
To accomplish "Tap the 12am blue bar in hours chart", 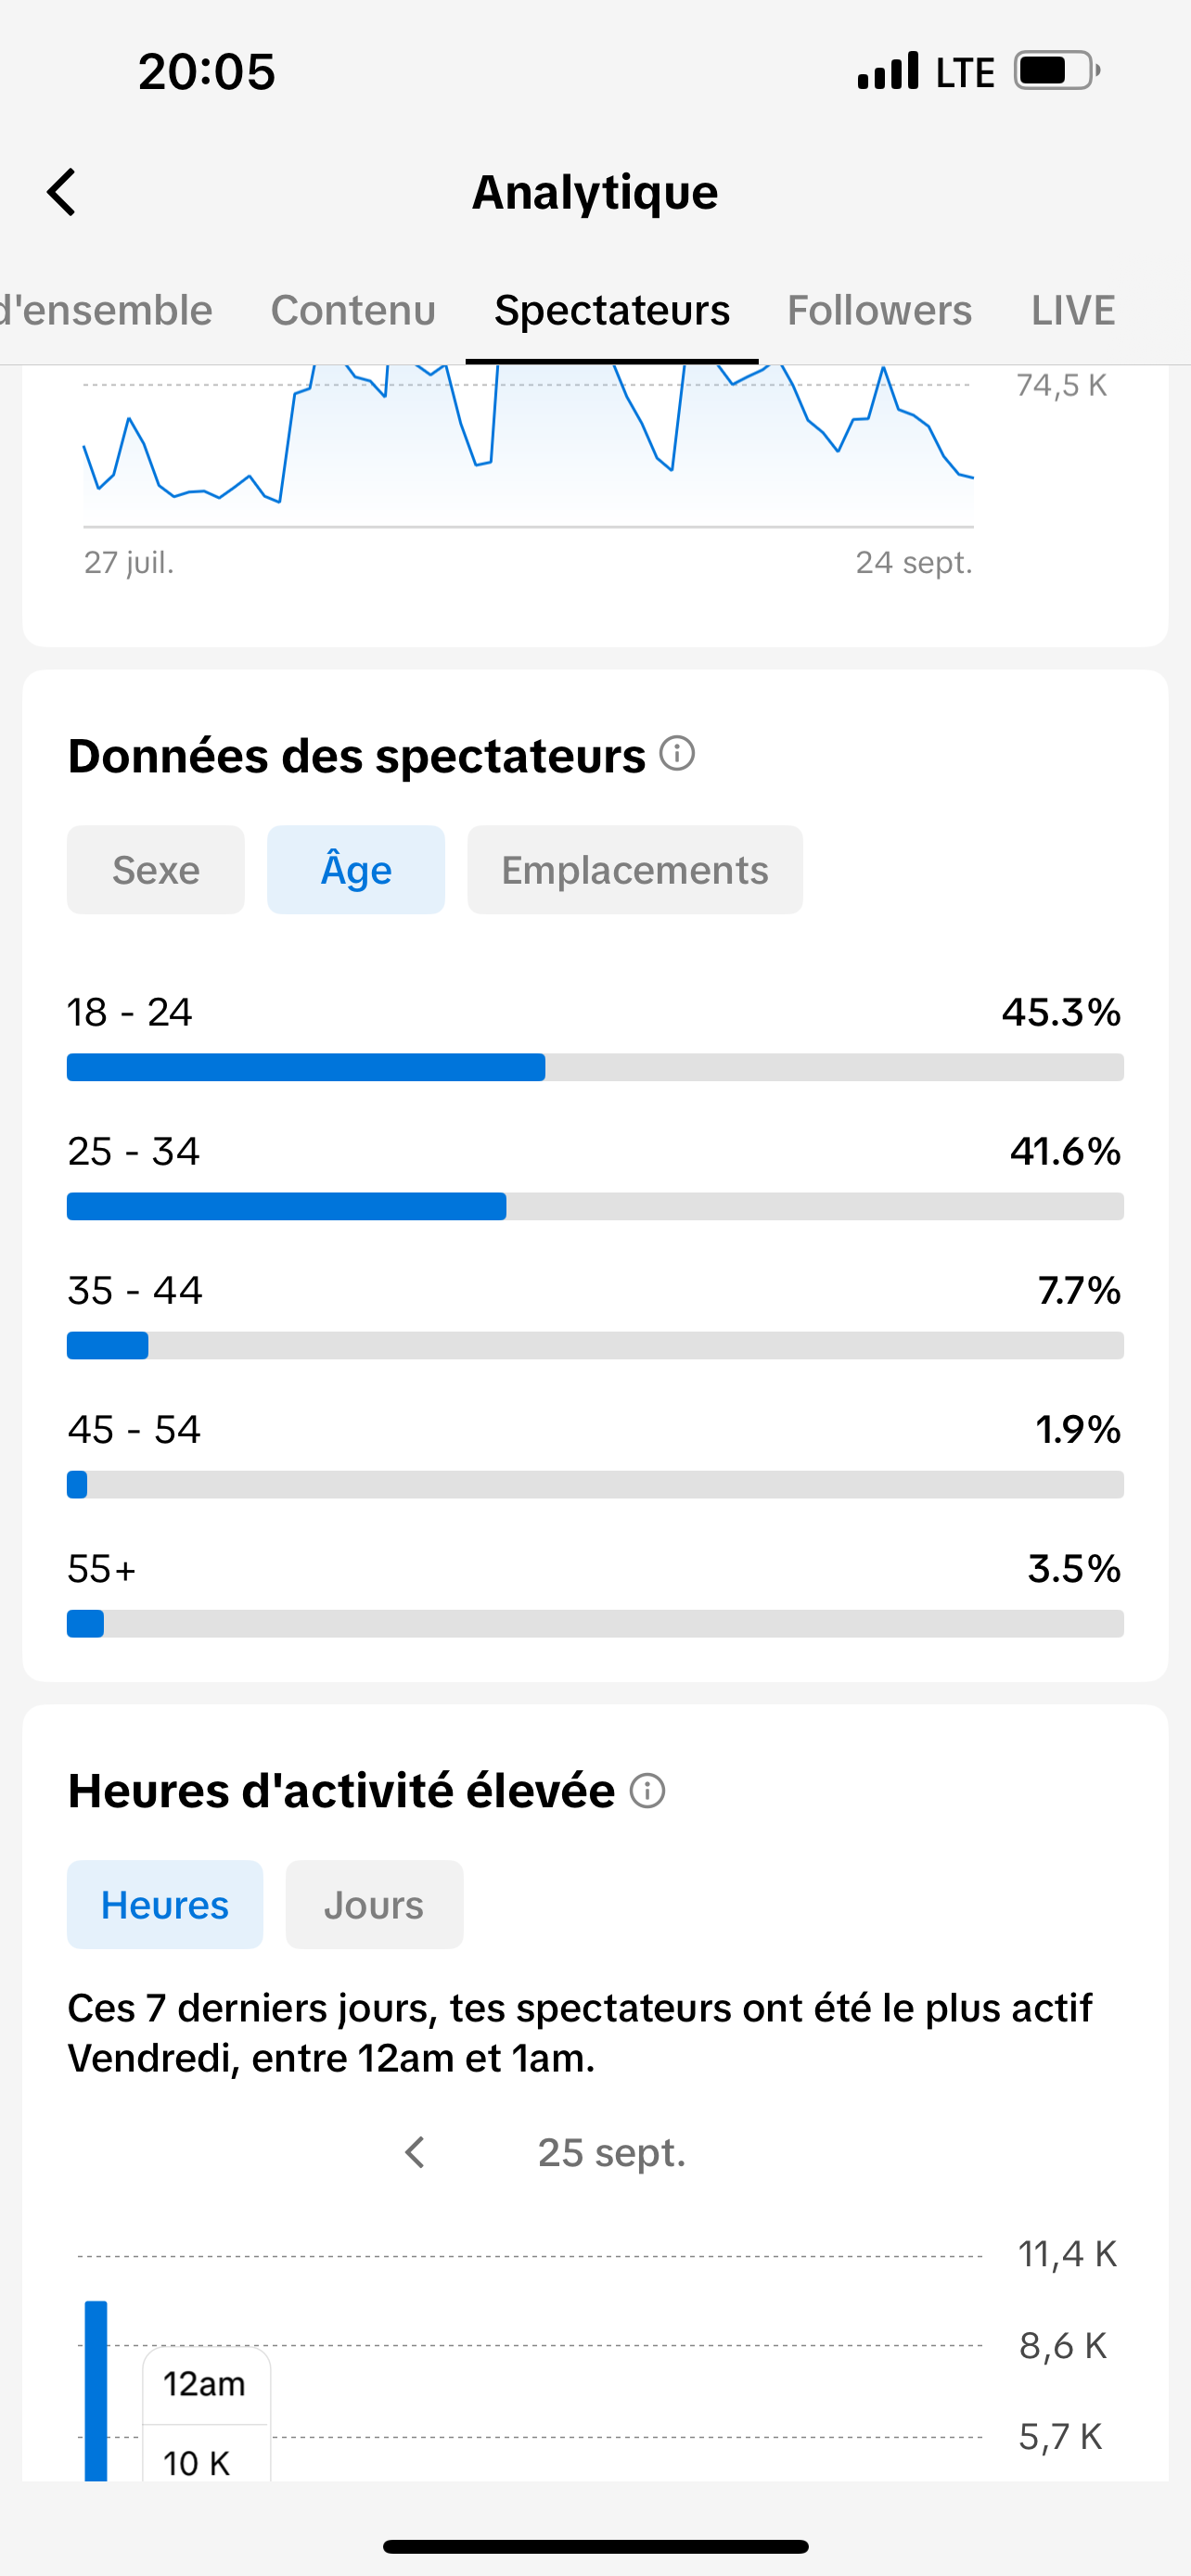I will [x=96, y=2391].
